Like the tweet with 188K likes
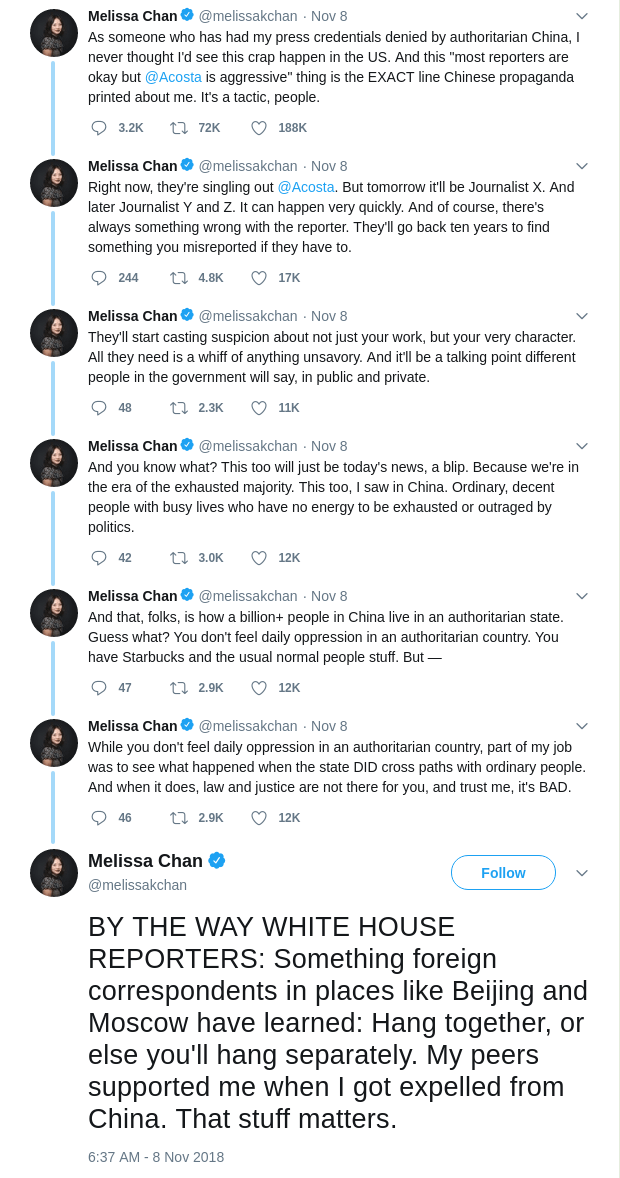 coord(259,128)
